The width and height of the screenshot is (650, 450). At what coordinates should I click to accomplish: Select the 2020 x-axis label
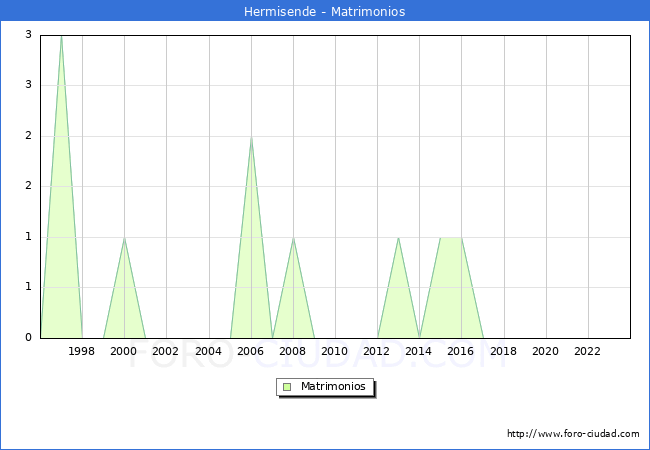546,351
